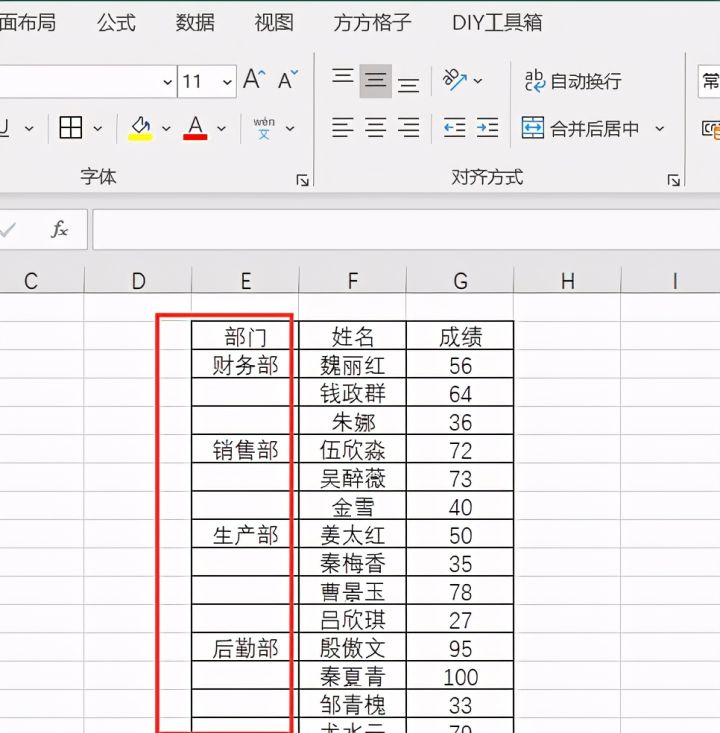Click the Decrease Font Size icon
Image resolution: width=720 pixels, height=733 pixels.
coord(288,80)
